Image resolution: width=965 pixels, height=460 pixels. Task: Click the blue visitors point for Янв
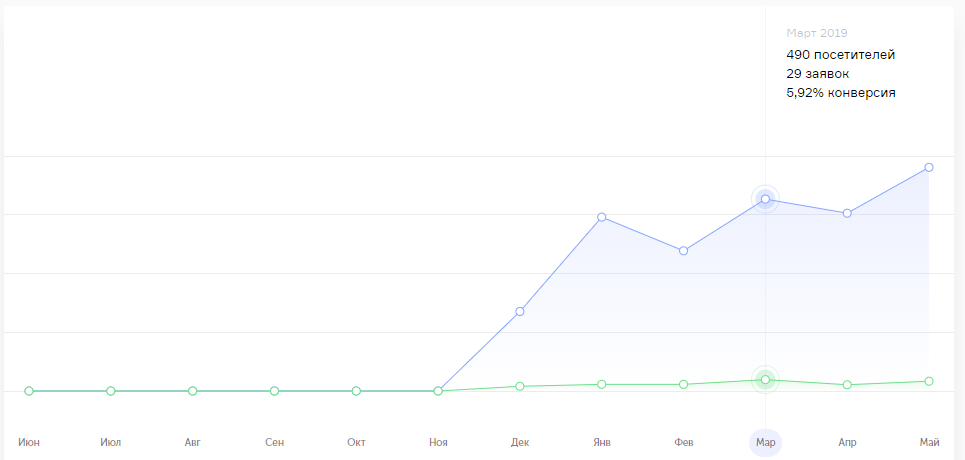tap(602, 217)
